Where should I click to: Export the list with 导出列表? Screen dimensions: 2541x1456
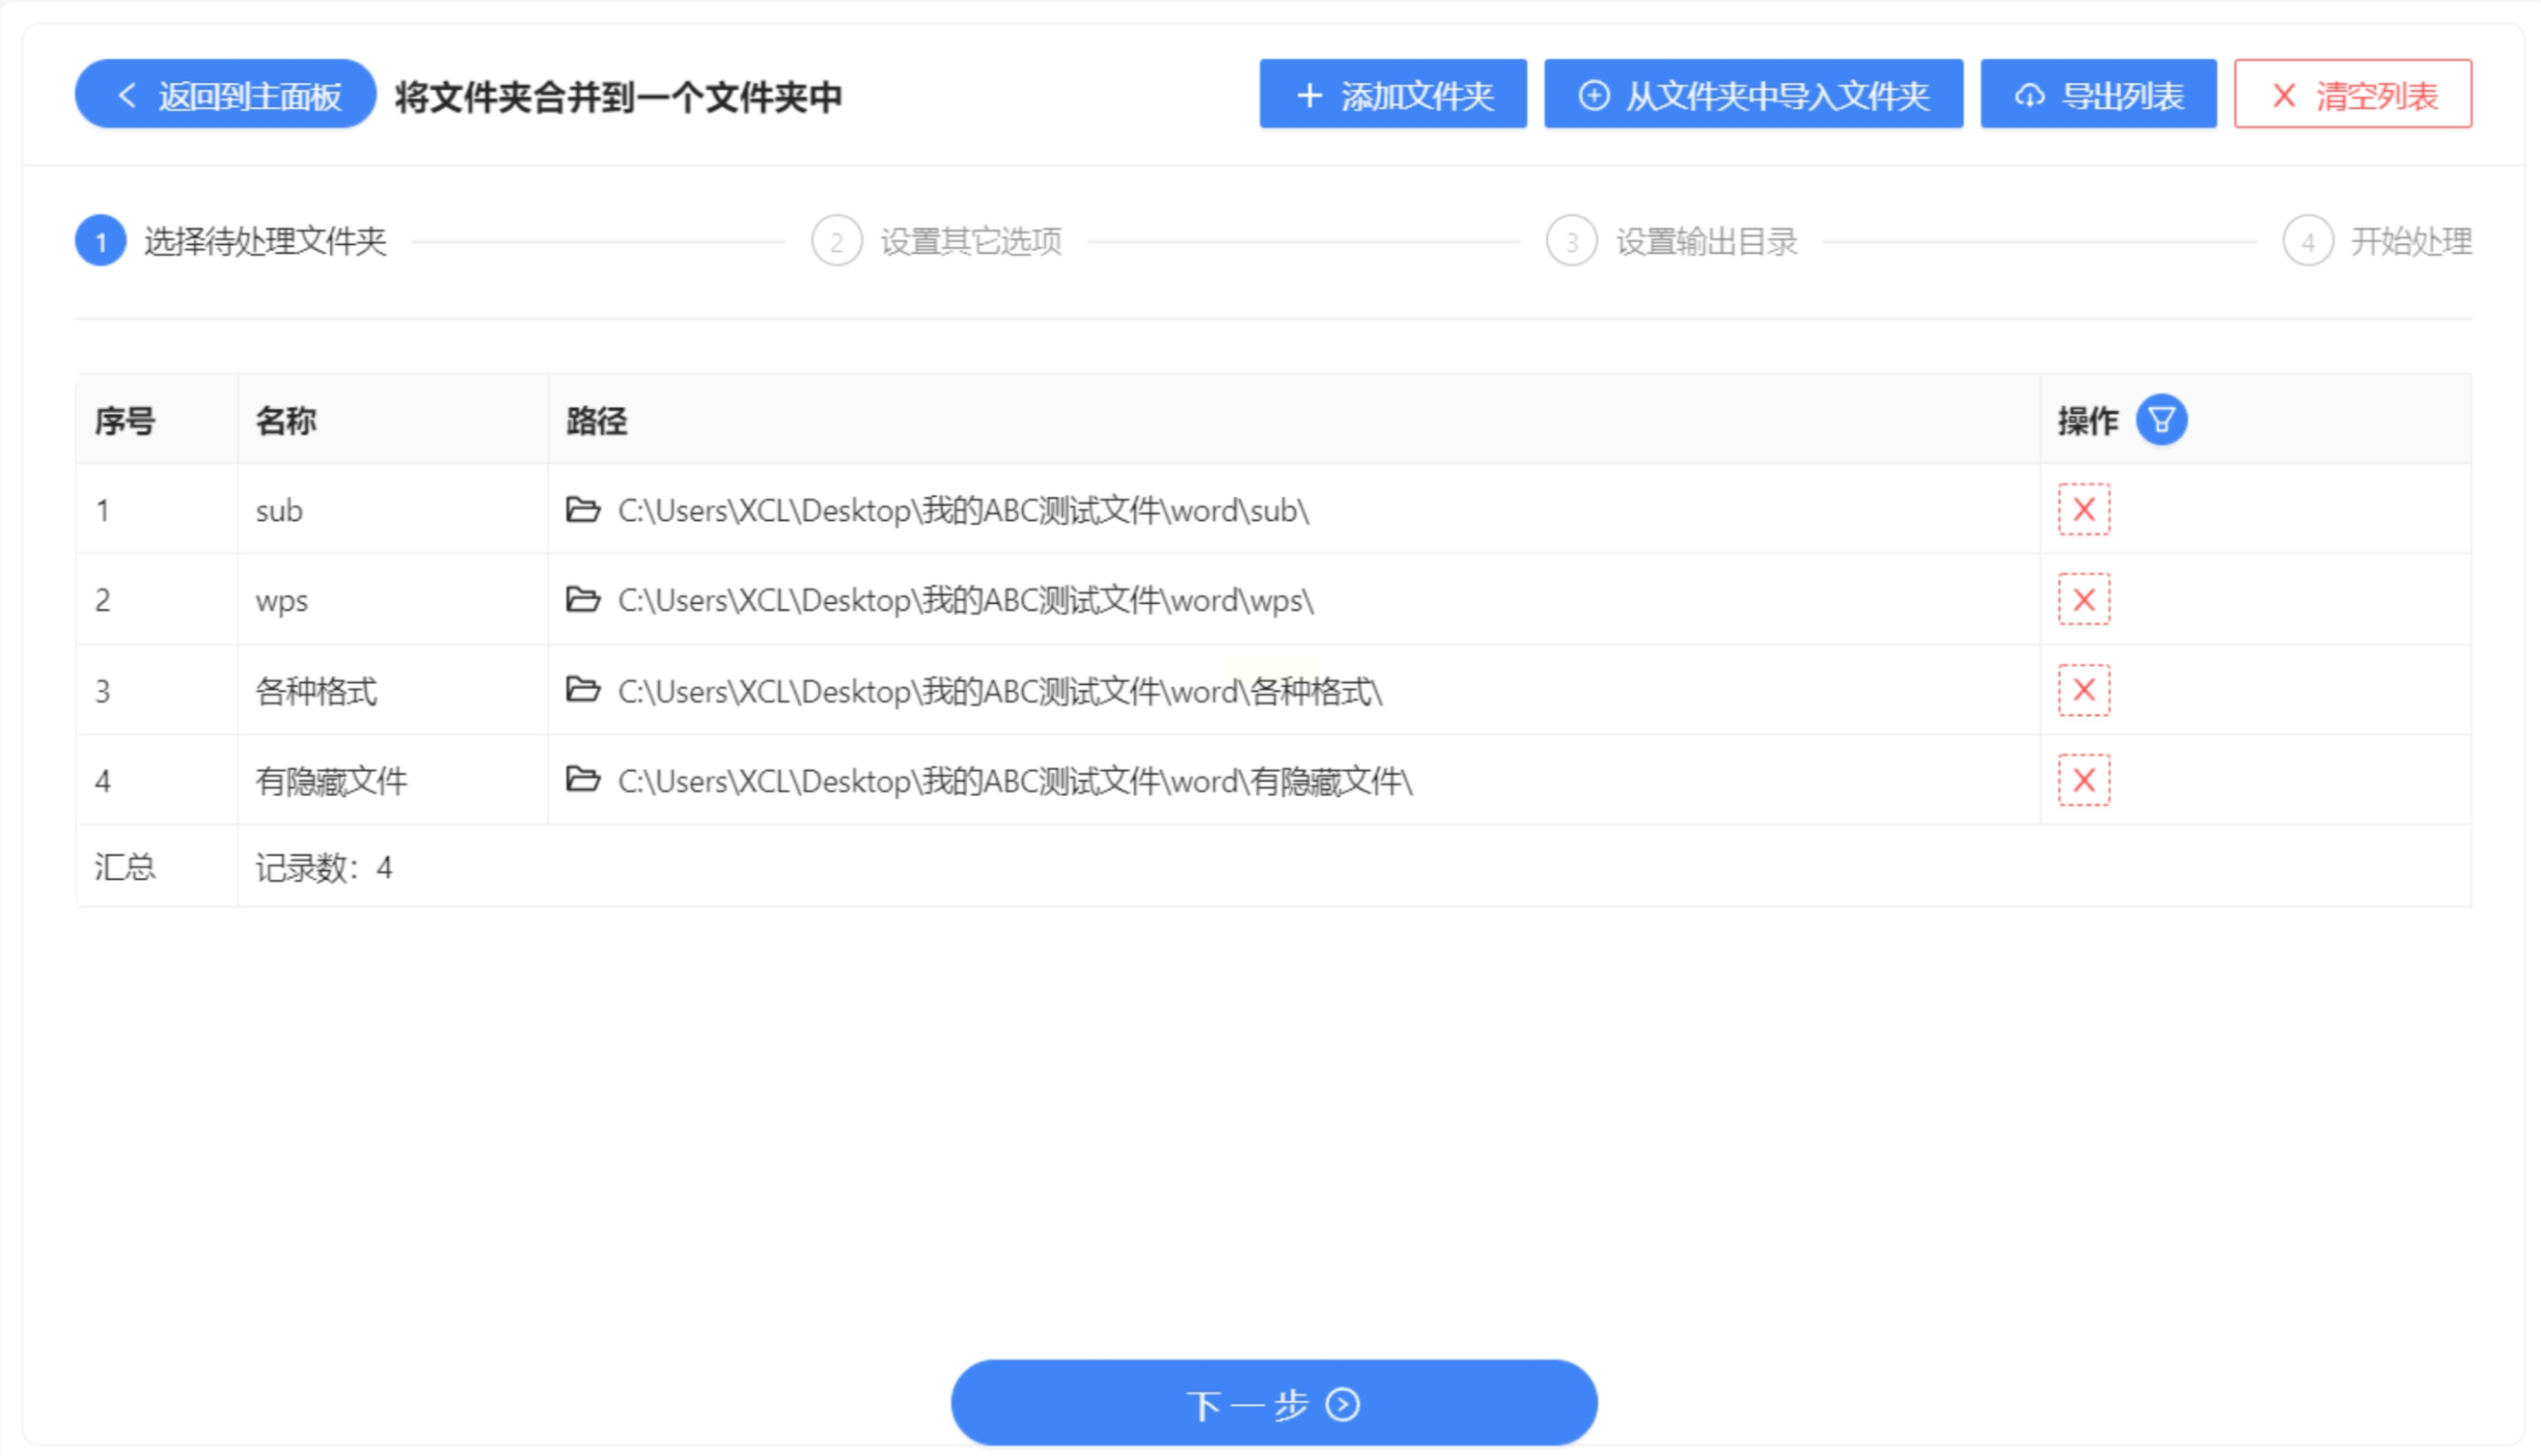click(2098, 95)
